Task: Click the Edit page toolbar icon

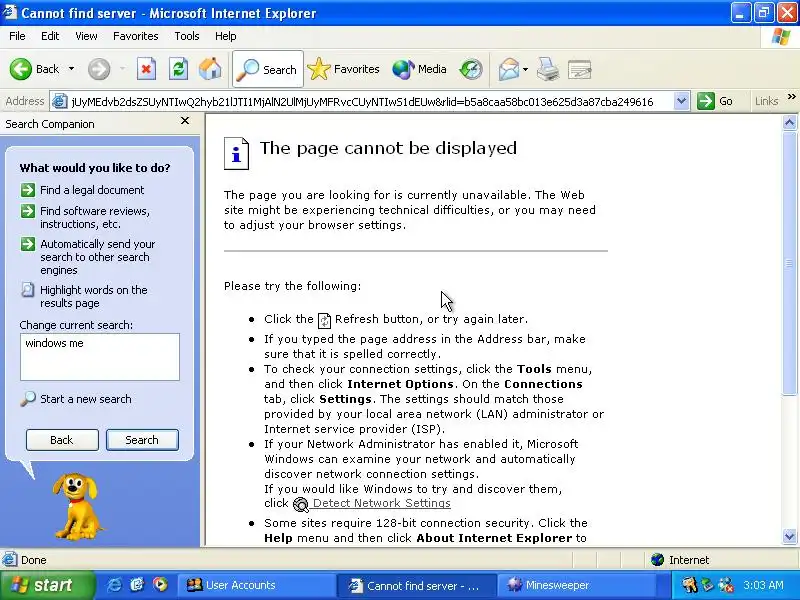Action: point(580,69)
